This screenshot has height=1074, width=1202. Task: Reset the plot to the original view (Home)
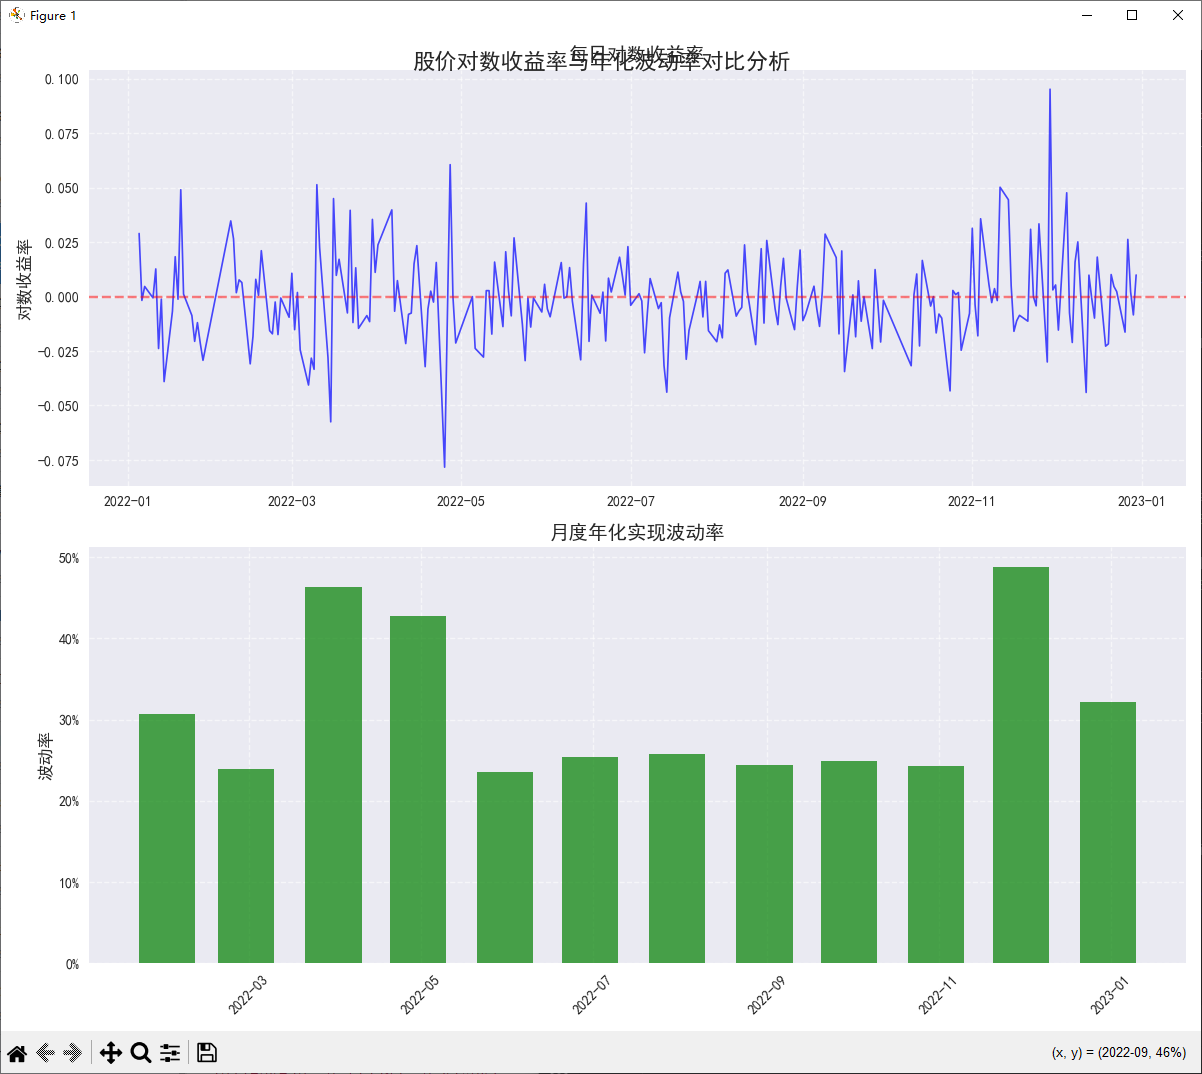(x=17, y=1052)
